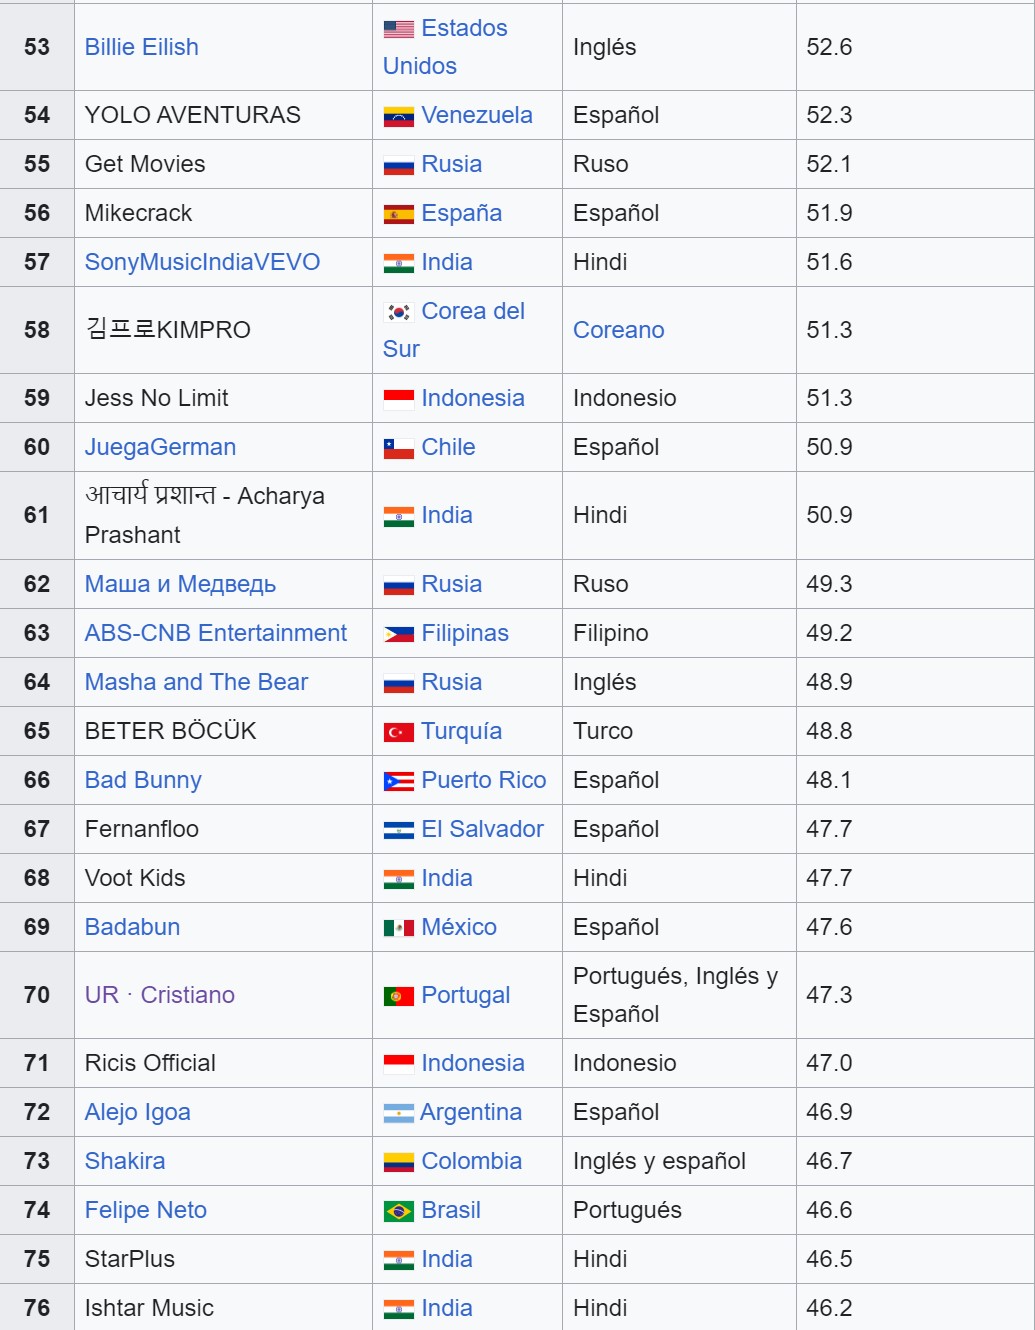Click the El Salvador country link

[482, 829]
